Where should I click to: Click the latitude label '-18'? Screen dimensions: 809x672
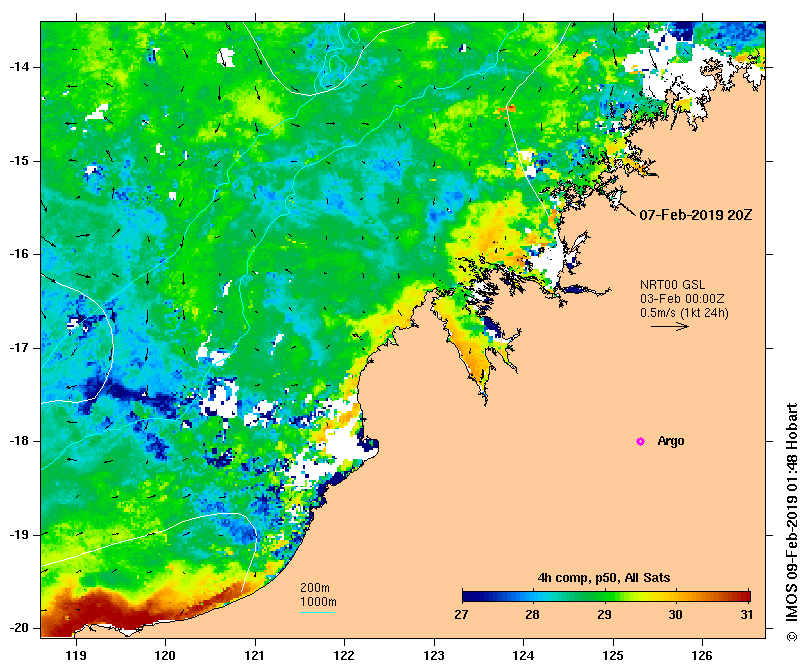click(19, 441)
